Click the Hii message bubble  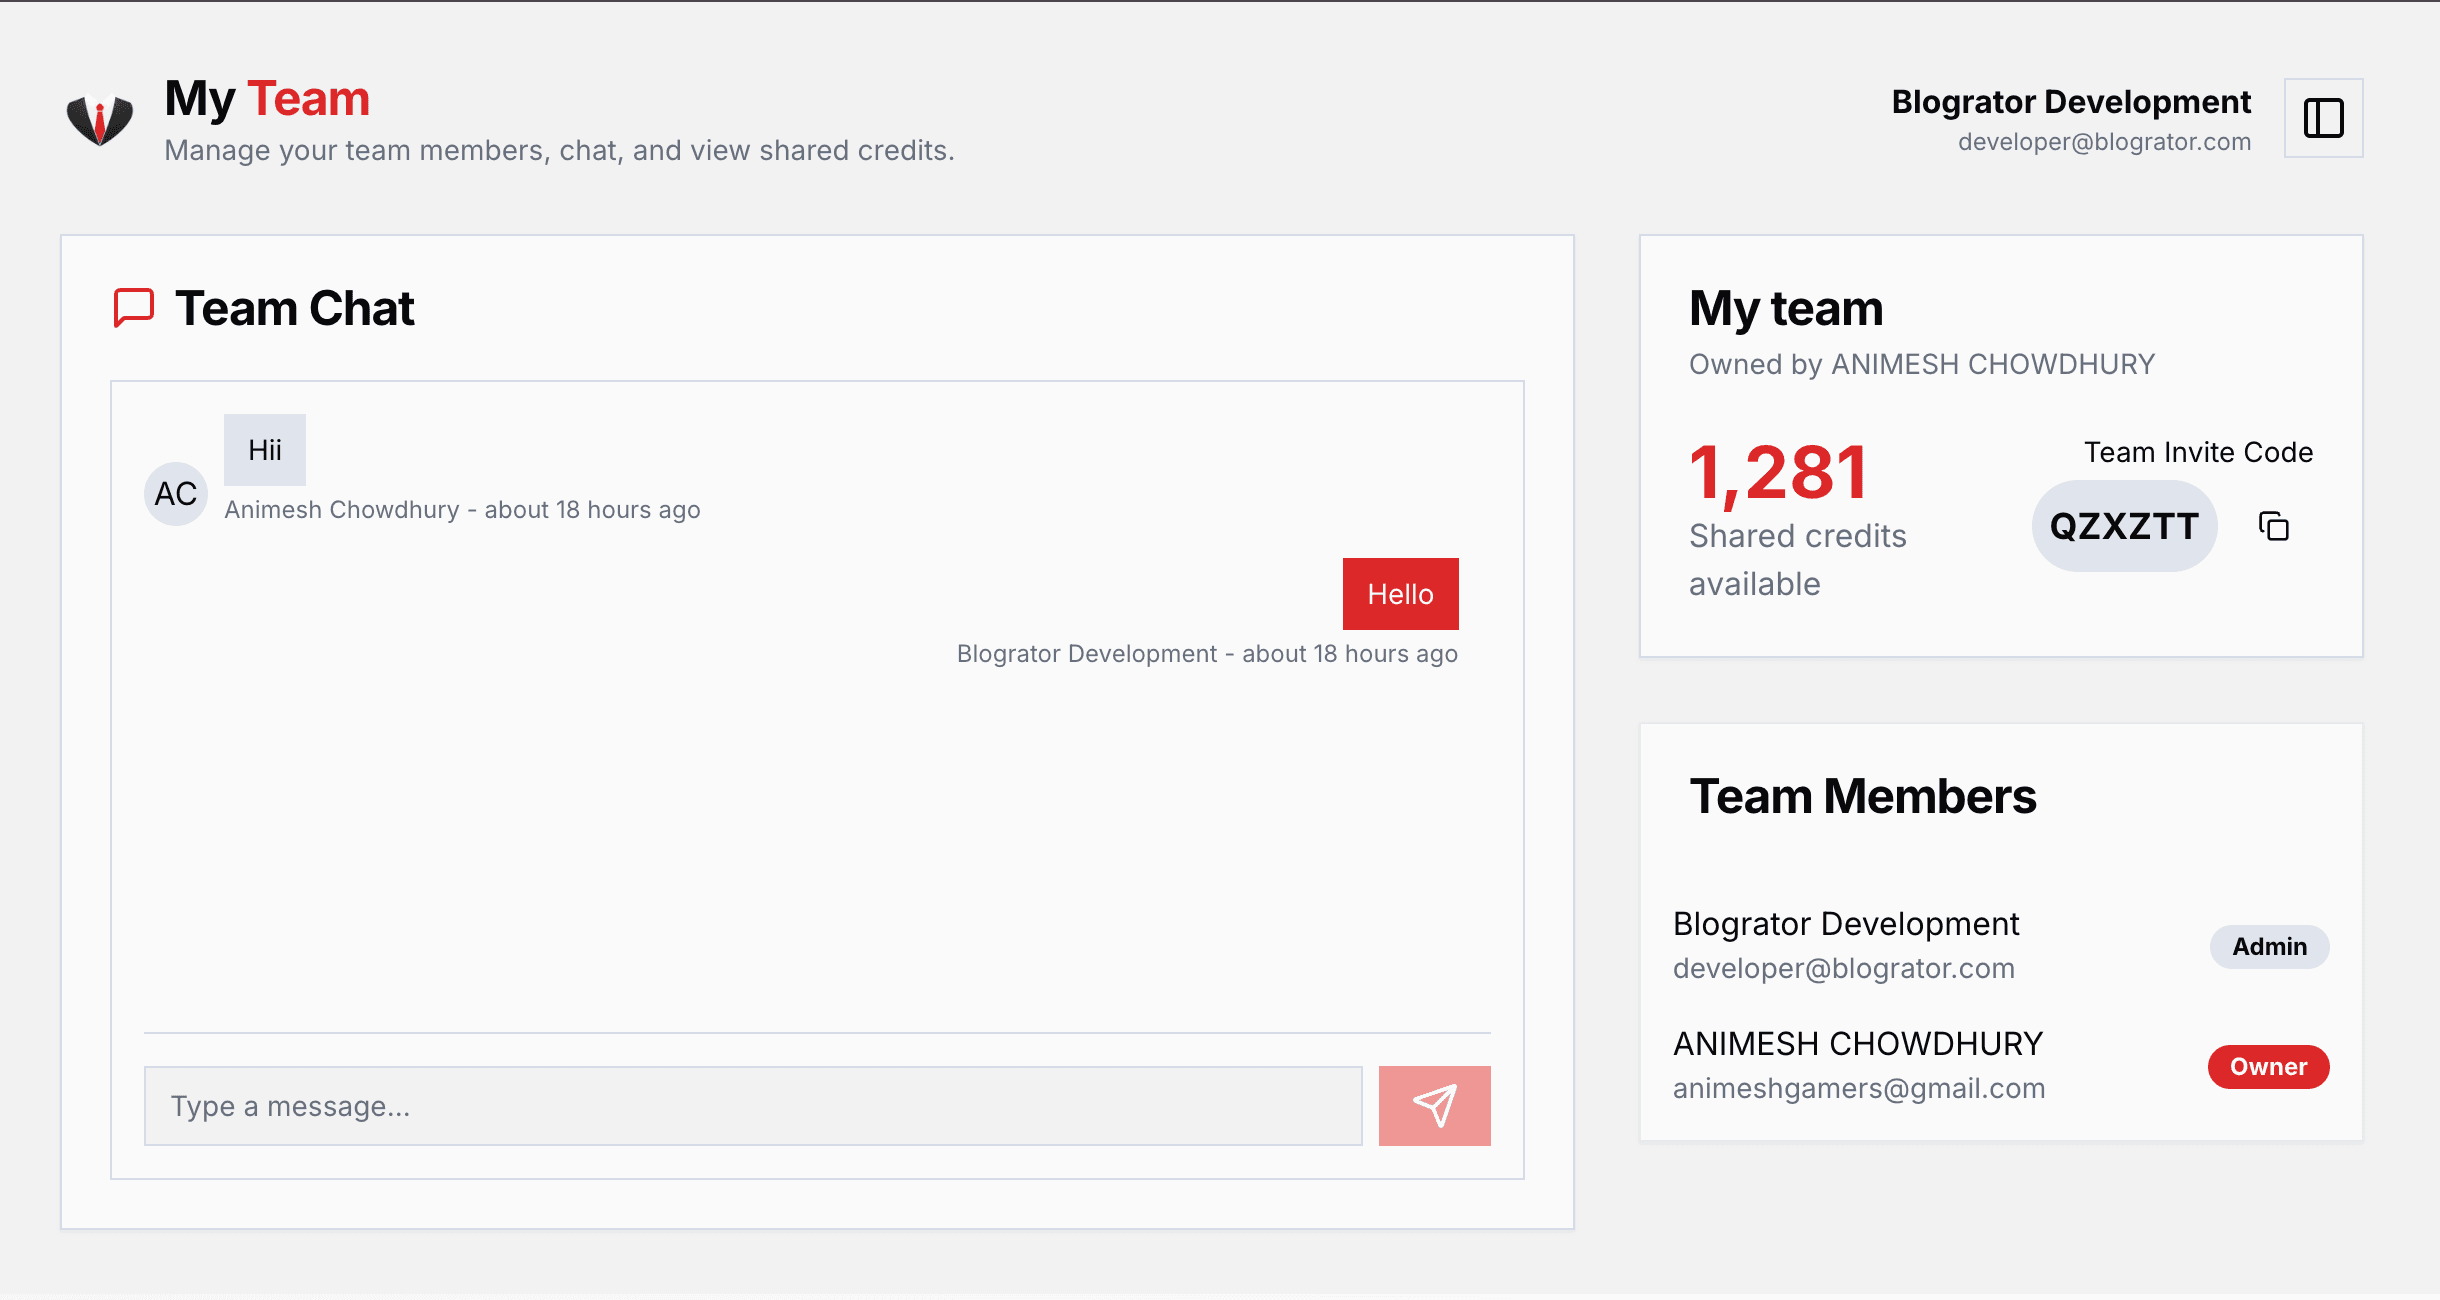tap(265, 450)
